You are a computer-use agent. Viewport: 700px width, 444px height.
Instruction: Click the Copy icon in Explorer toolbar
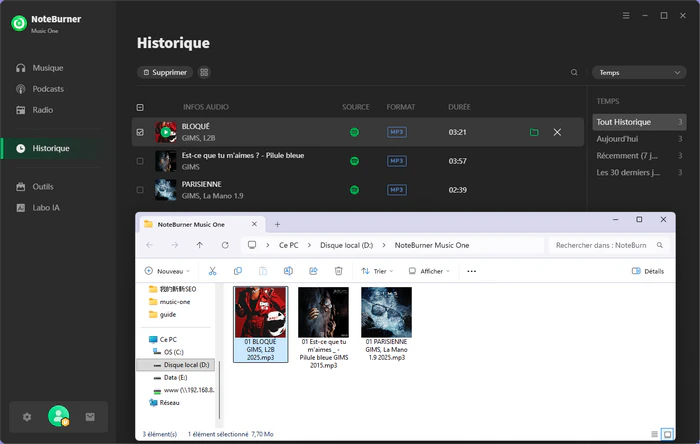pos(238,271)
